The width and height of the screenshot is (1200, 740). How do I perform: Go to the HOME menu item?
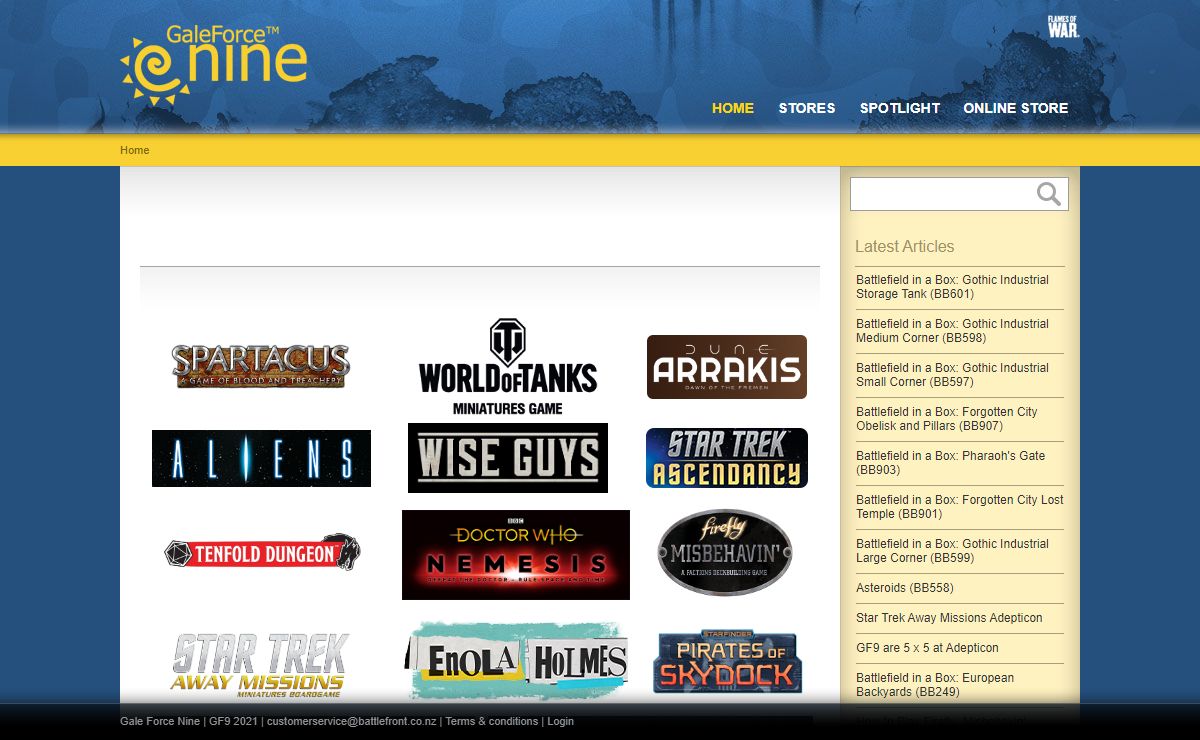733,108
